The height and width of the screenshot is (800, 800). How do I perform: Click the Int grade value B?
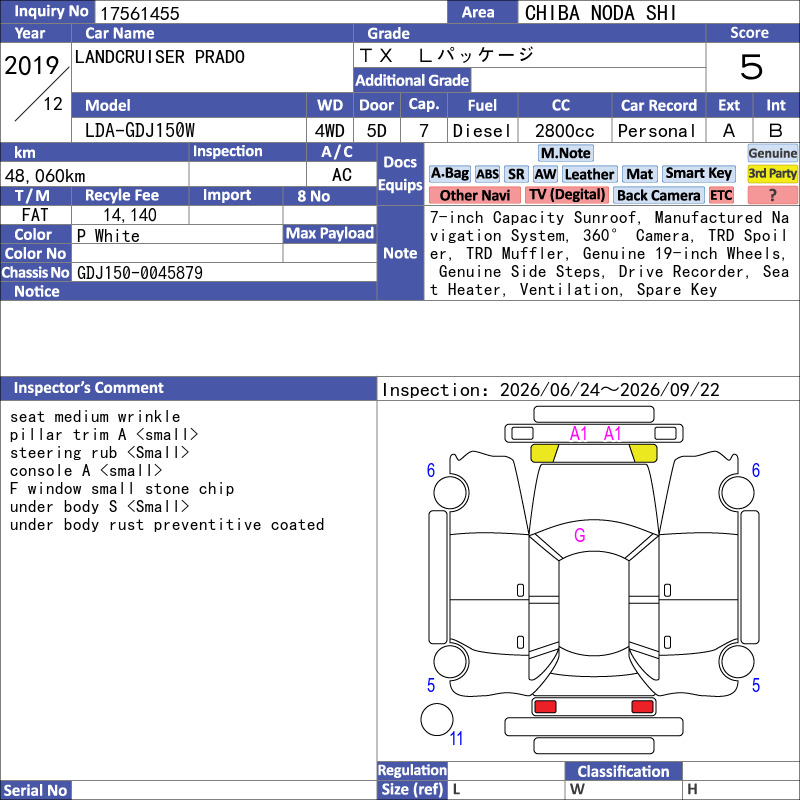pos(776,131)
